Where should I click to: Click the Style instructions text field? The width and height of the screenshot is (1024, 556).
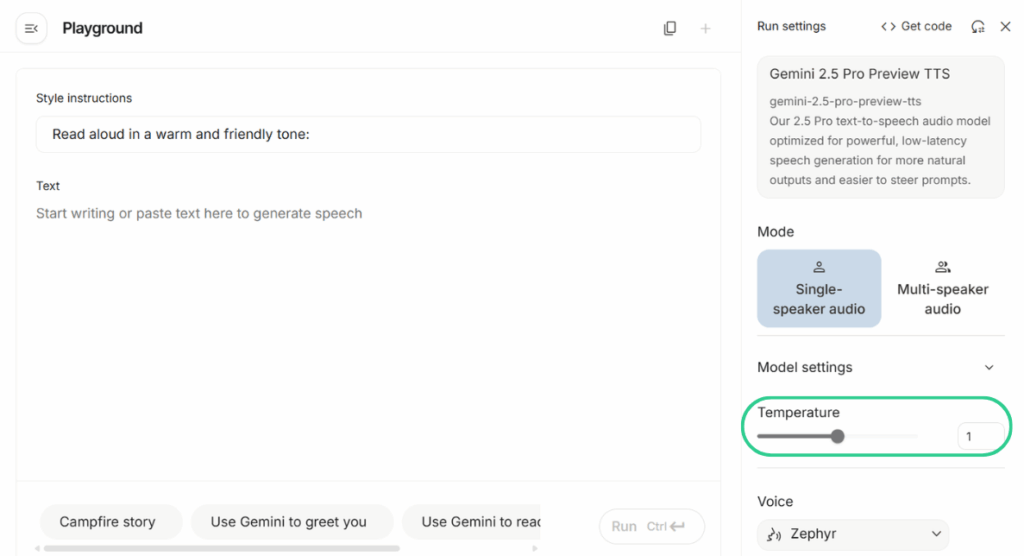point(368,134)
